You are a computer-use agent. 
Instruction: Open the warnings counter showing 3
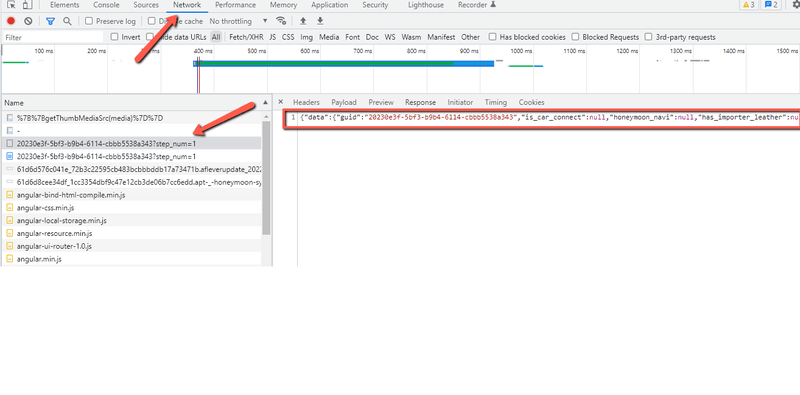coord(748,5)
